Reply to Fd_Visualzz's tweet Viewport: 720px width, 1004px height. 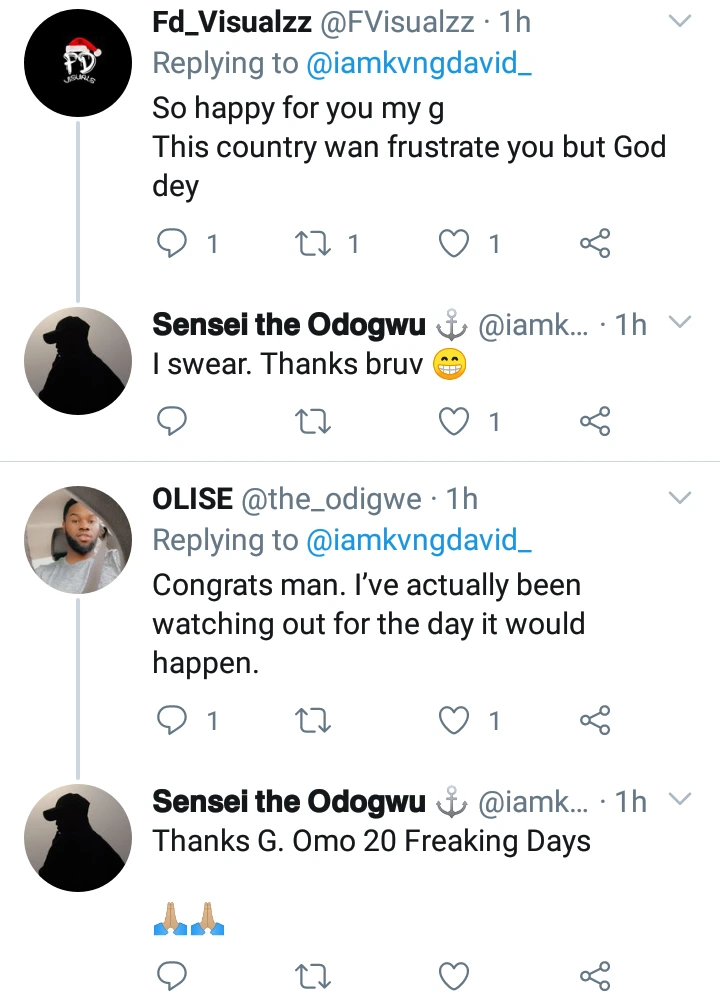[x=172, y=243]
